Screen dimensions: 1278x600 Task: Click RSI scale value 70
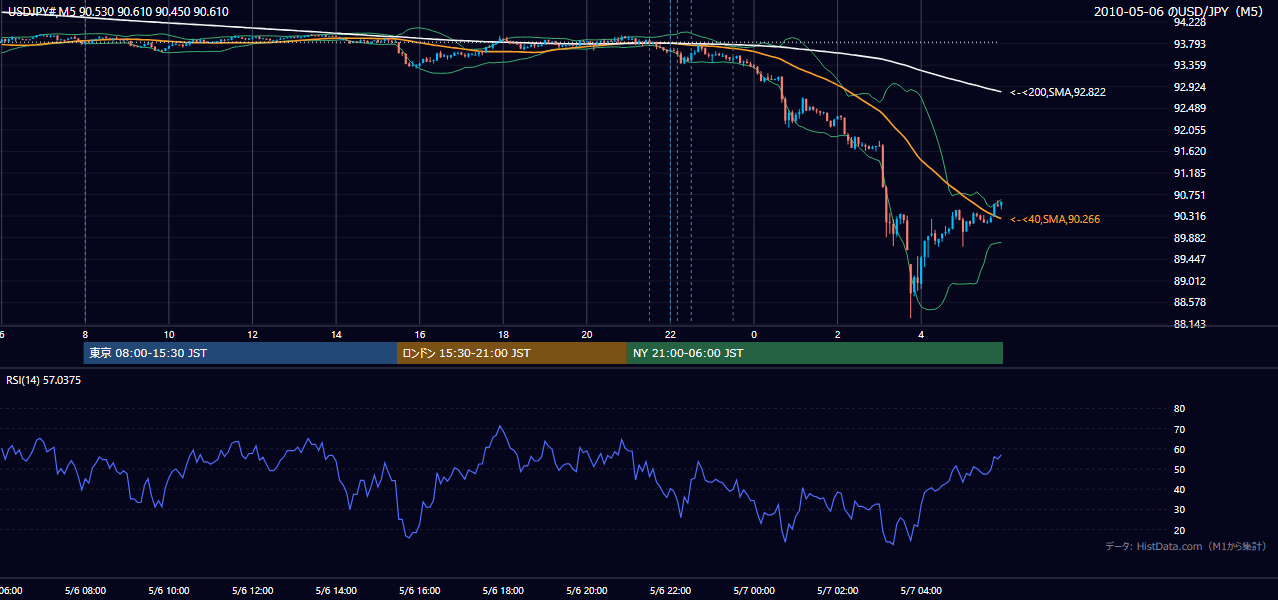[1179, 429]
